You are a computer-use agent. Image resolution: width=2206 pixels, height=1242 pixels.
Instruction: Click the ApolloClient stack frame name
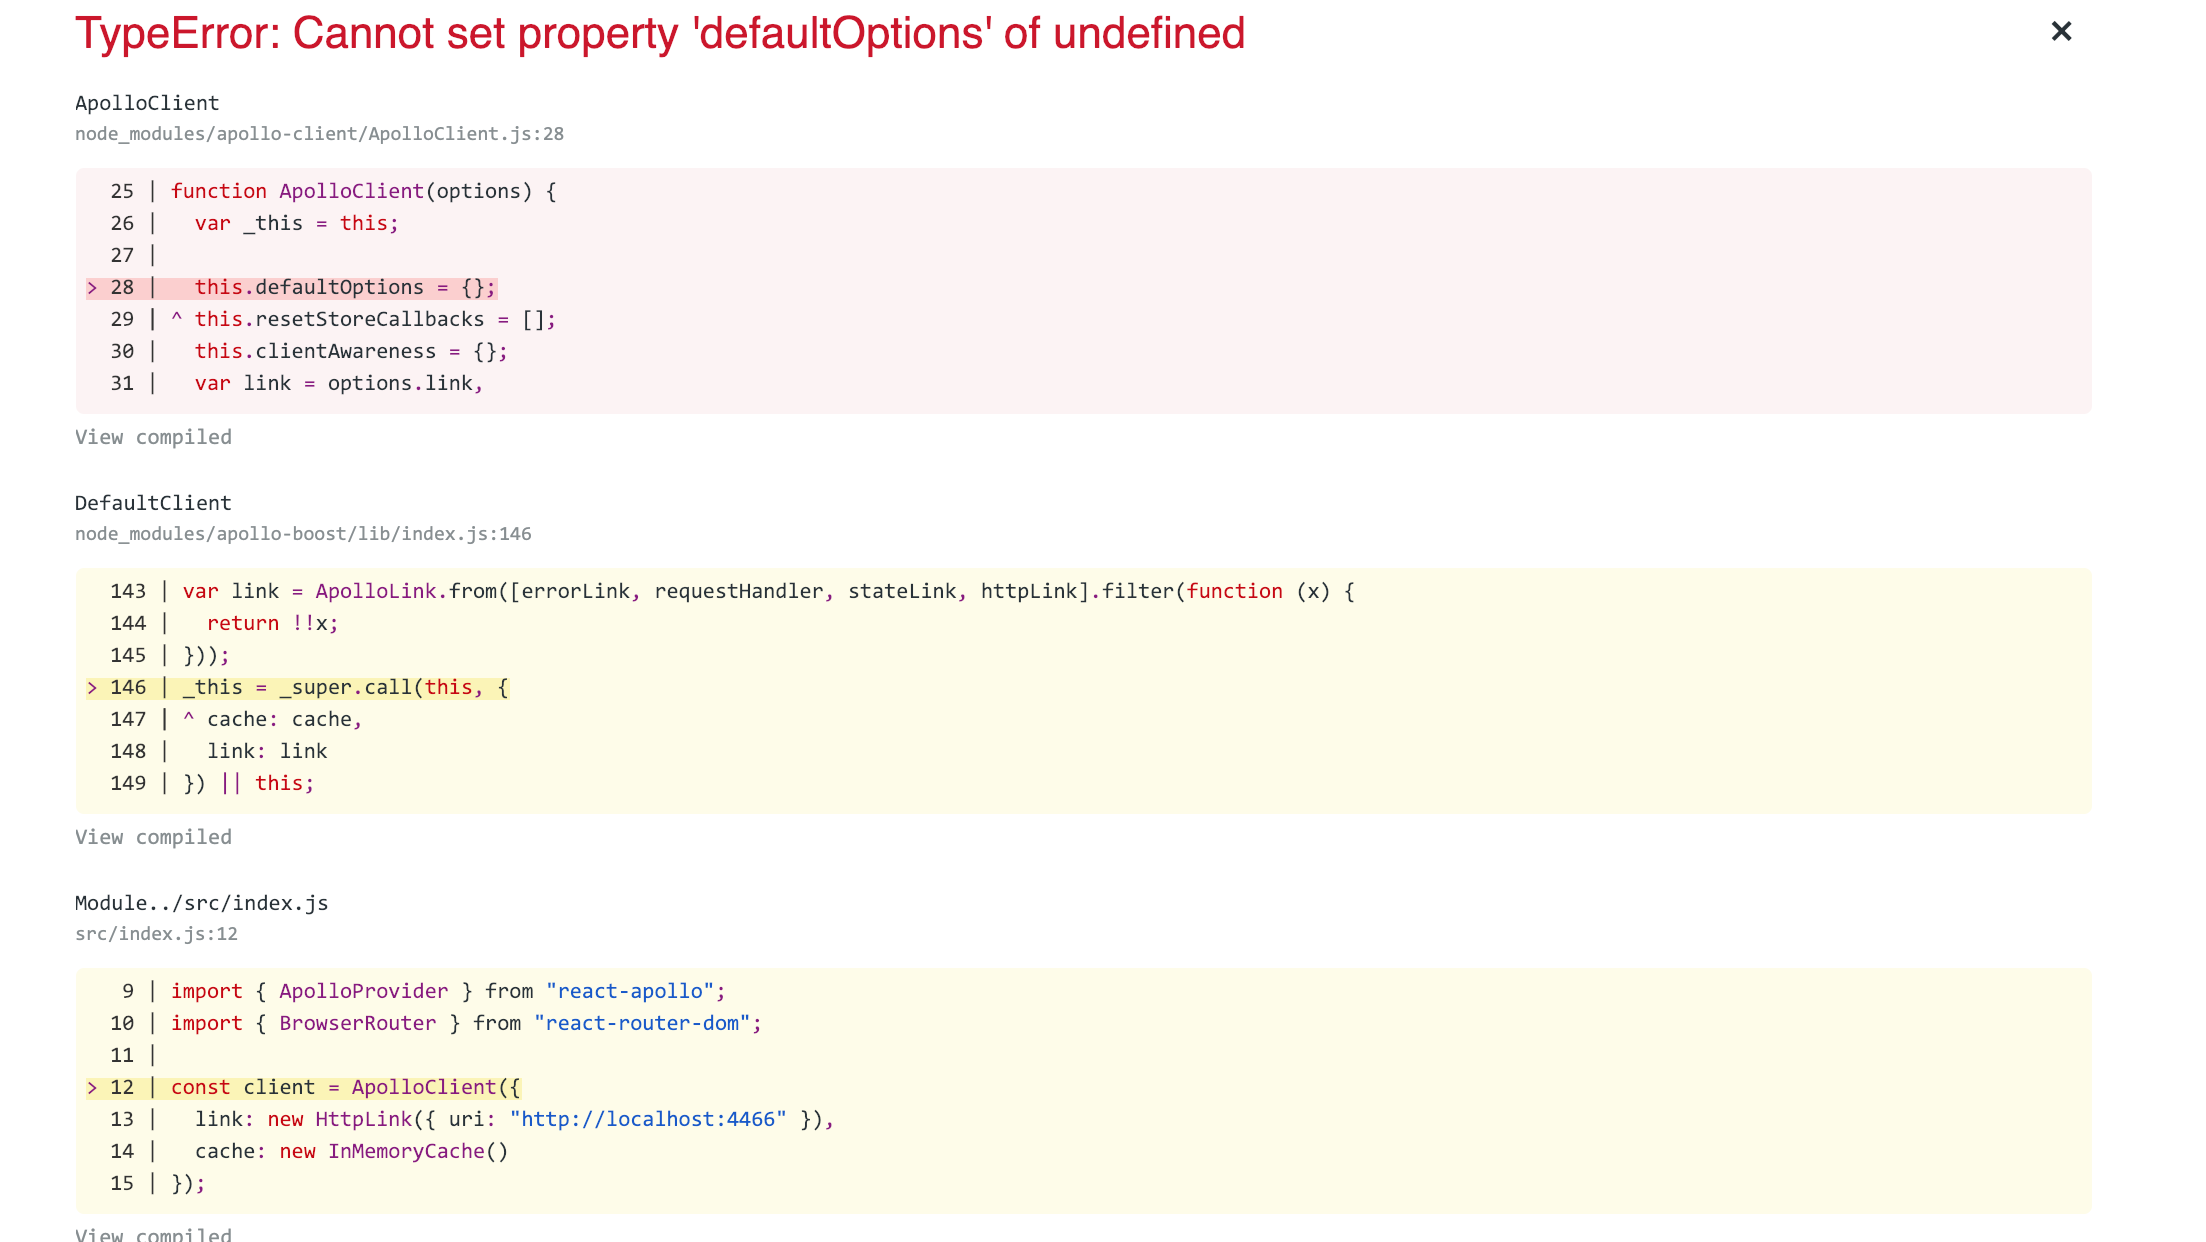coord(147,103)
